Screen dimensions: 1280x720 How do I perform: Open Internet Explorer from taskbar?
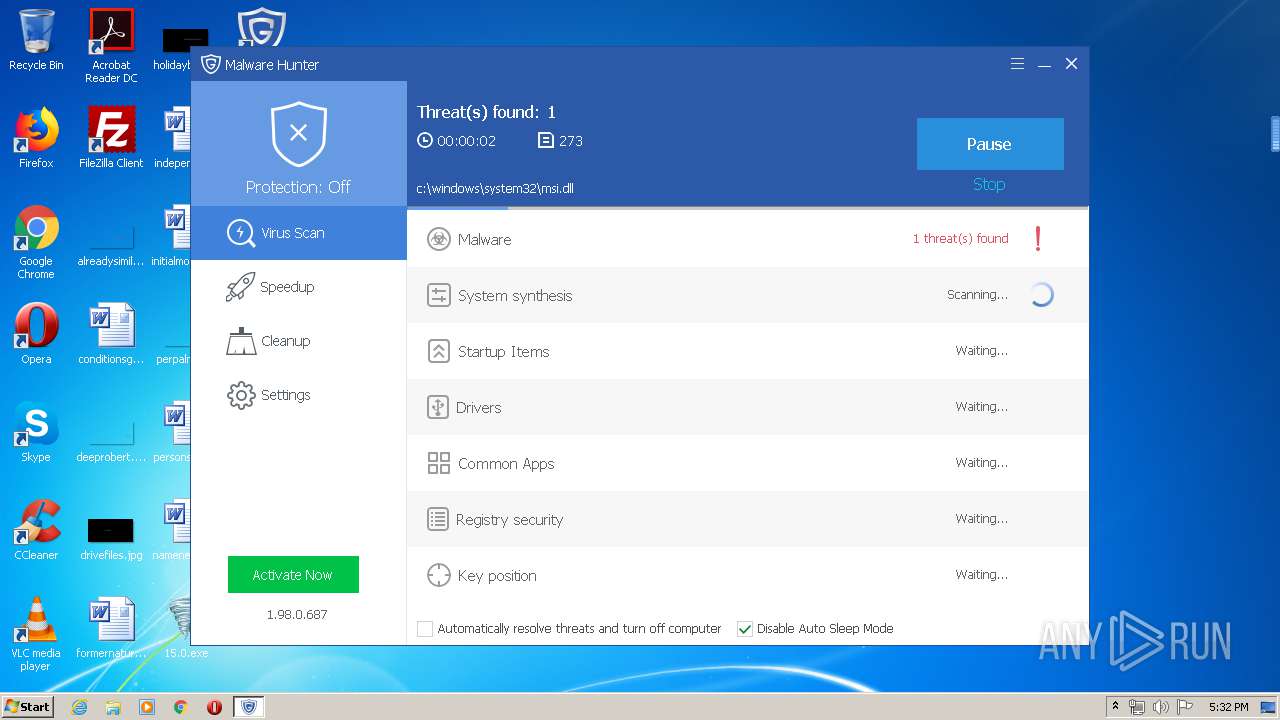(x=79, y=707)
